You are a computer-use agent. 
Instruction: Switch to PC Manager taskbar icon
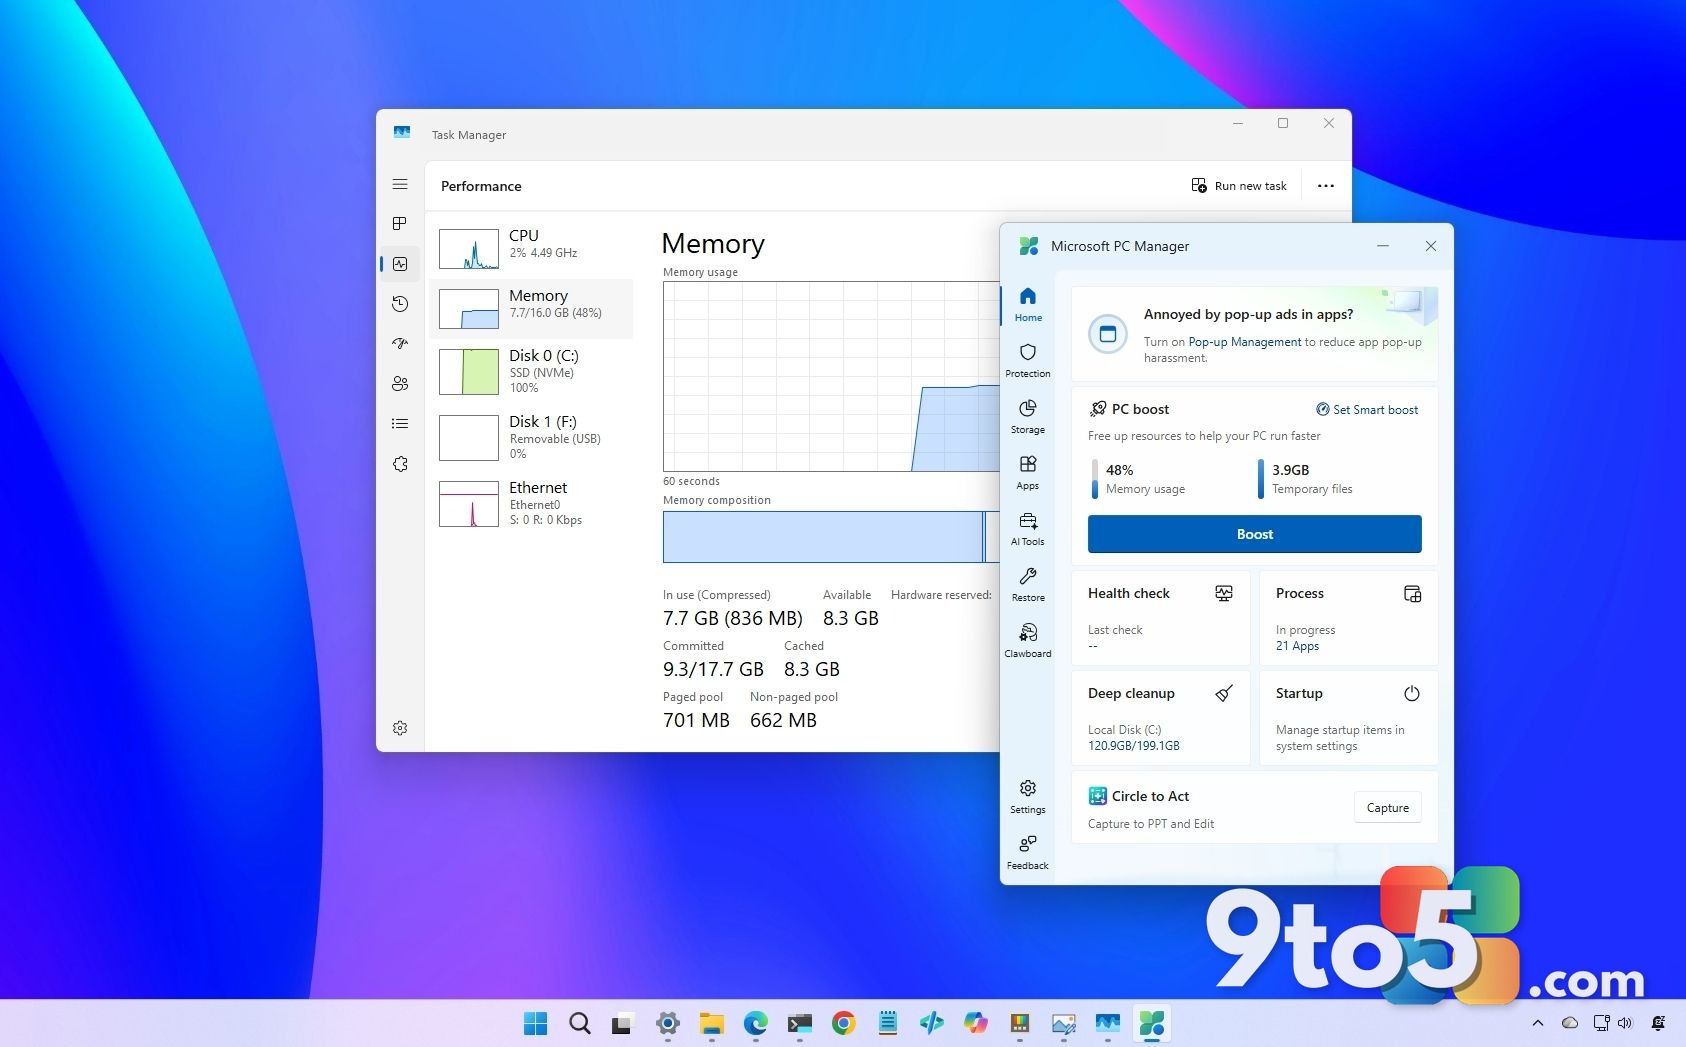click(1152, 1023)
